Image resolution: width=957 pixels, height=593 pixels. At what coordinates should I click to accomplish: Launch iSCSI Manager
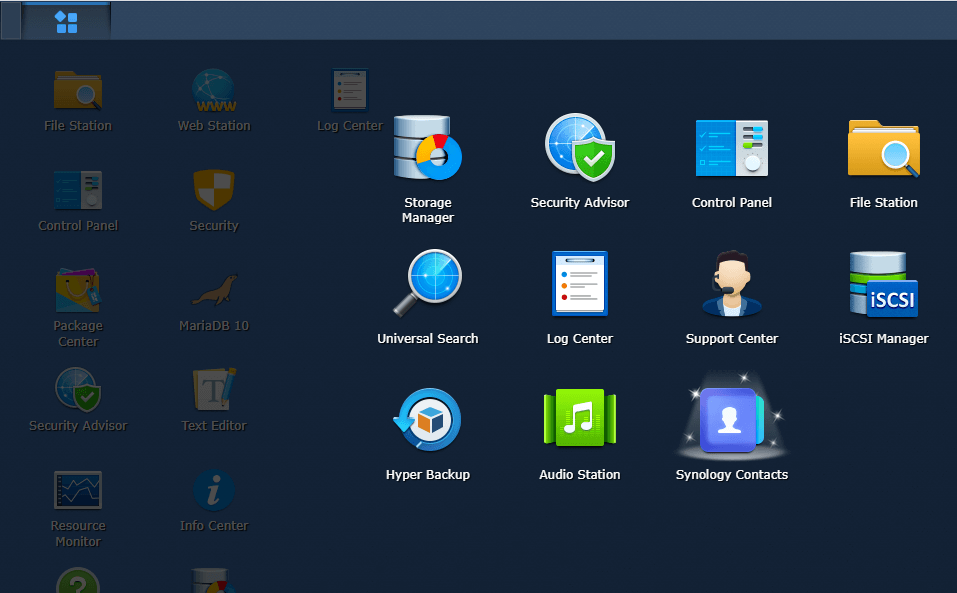pos(883,284)
